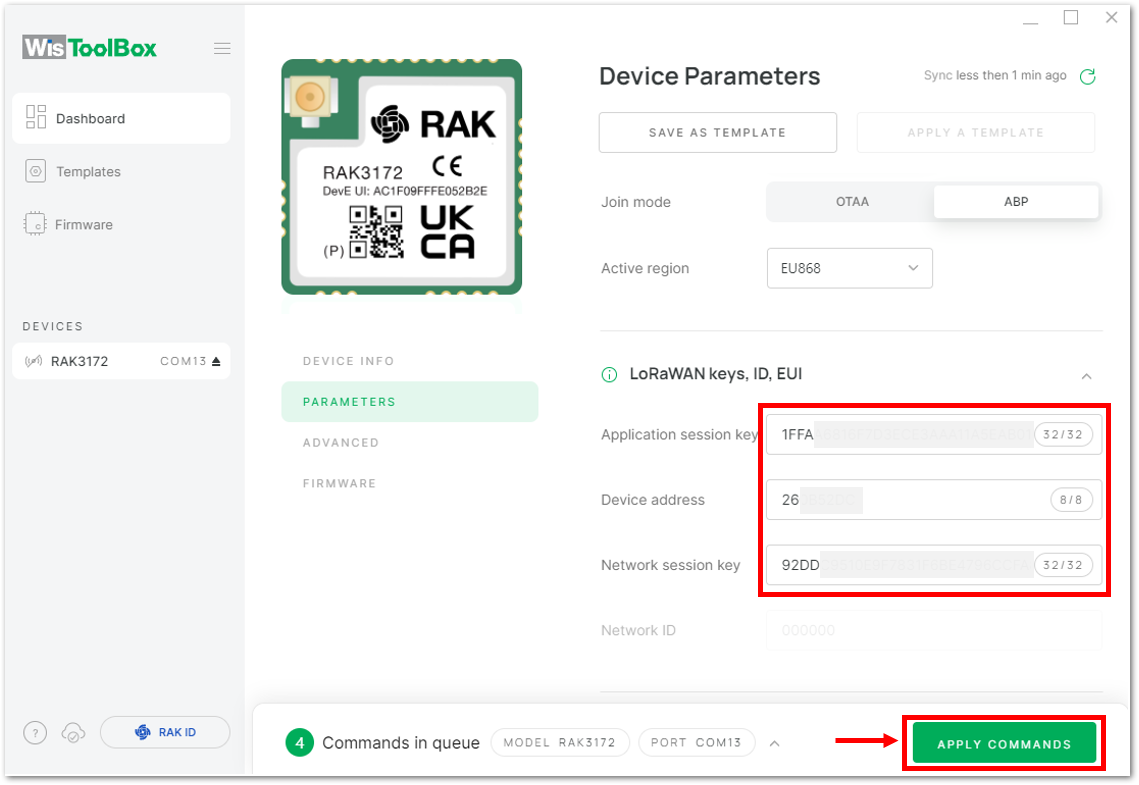Click the Network ID field

coord(934,630)
